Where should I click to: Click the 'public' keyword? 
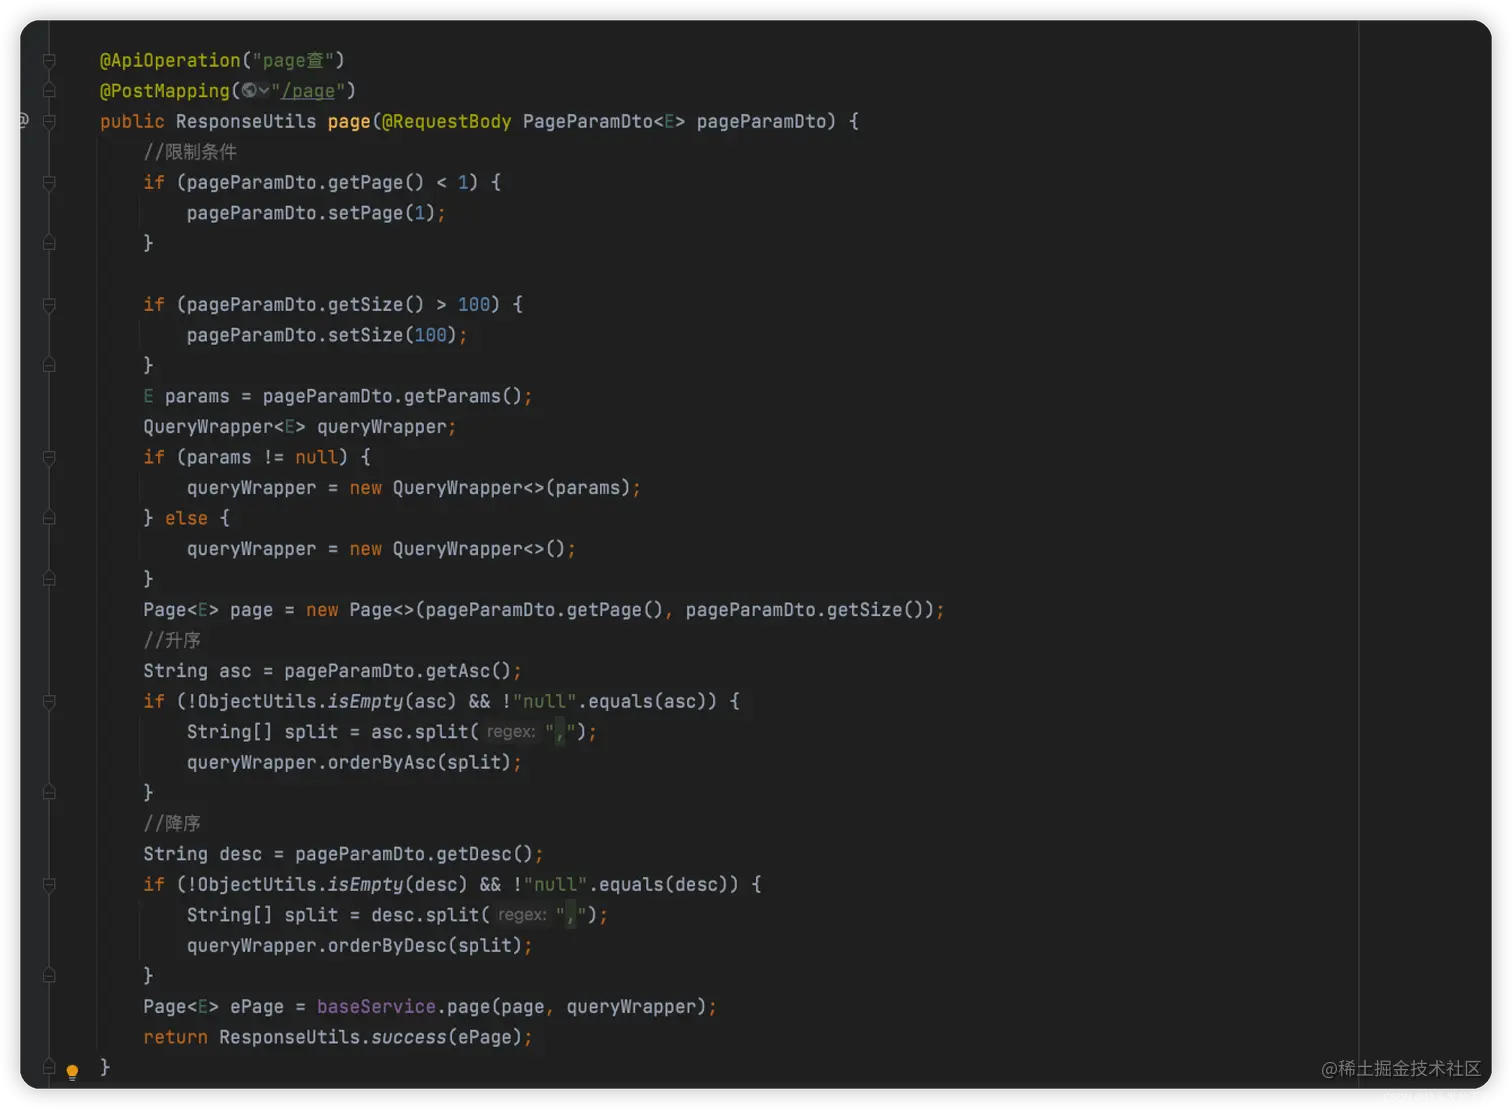tap(132, 121)
